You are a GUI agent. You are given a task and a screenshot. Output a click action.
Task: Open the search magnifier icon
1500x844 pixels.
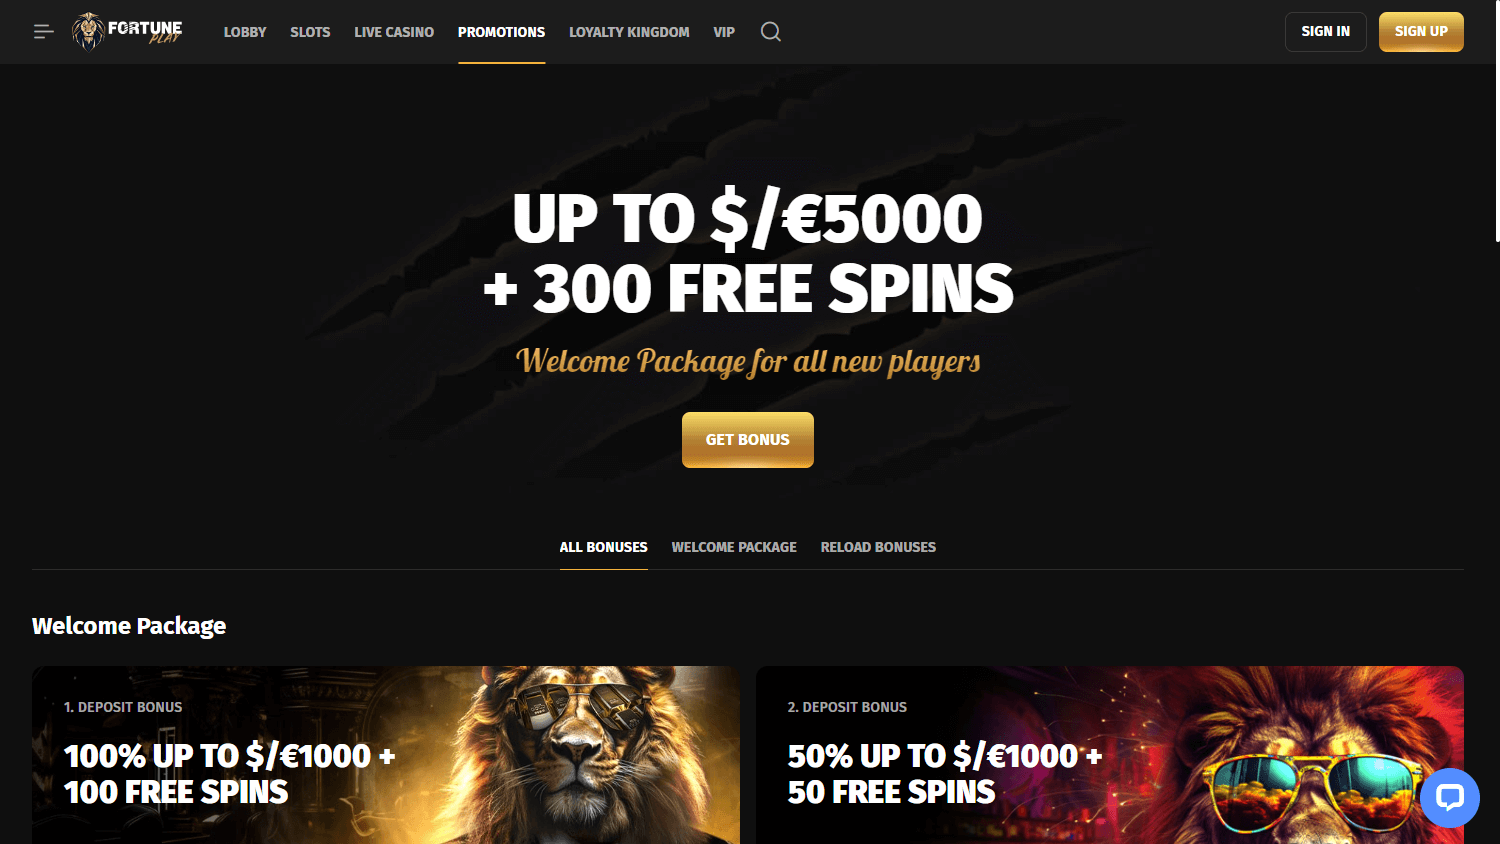(770, 32)
